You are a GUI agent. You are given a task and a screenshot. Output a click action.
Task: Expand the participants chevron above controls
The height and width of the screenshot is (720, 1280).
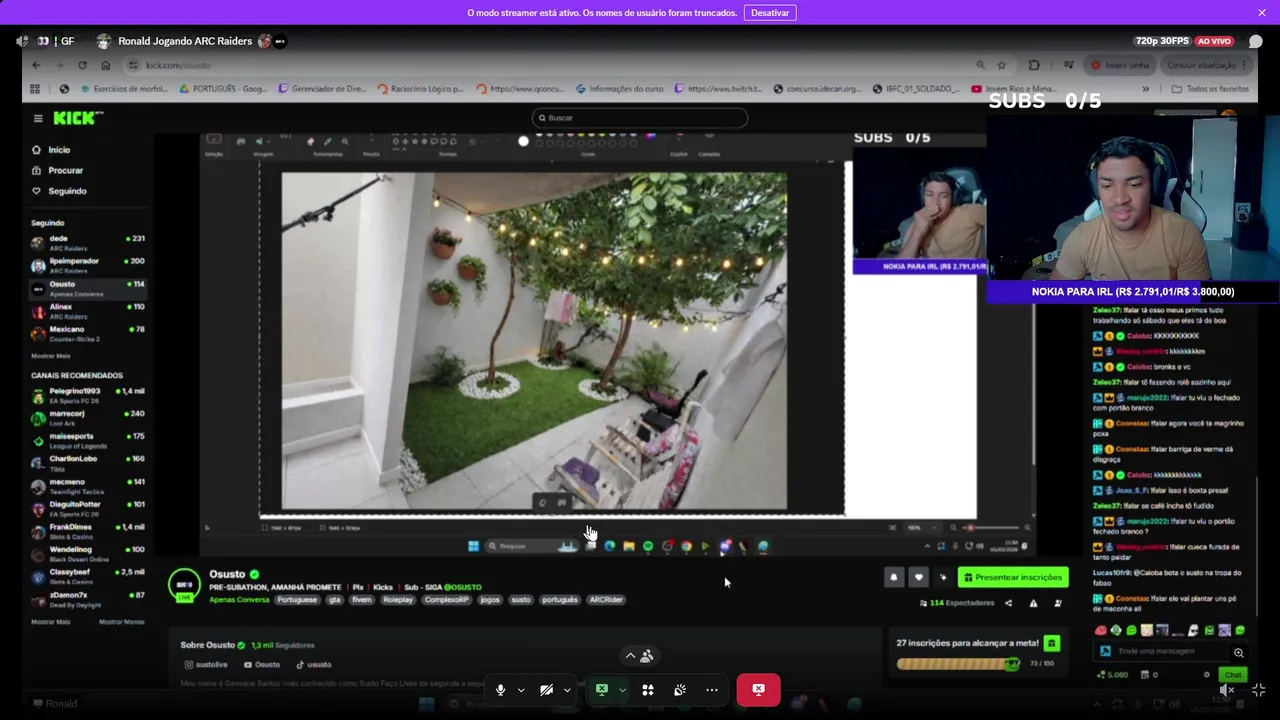click(x=630, y=656)
